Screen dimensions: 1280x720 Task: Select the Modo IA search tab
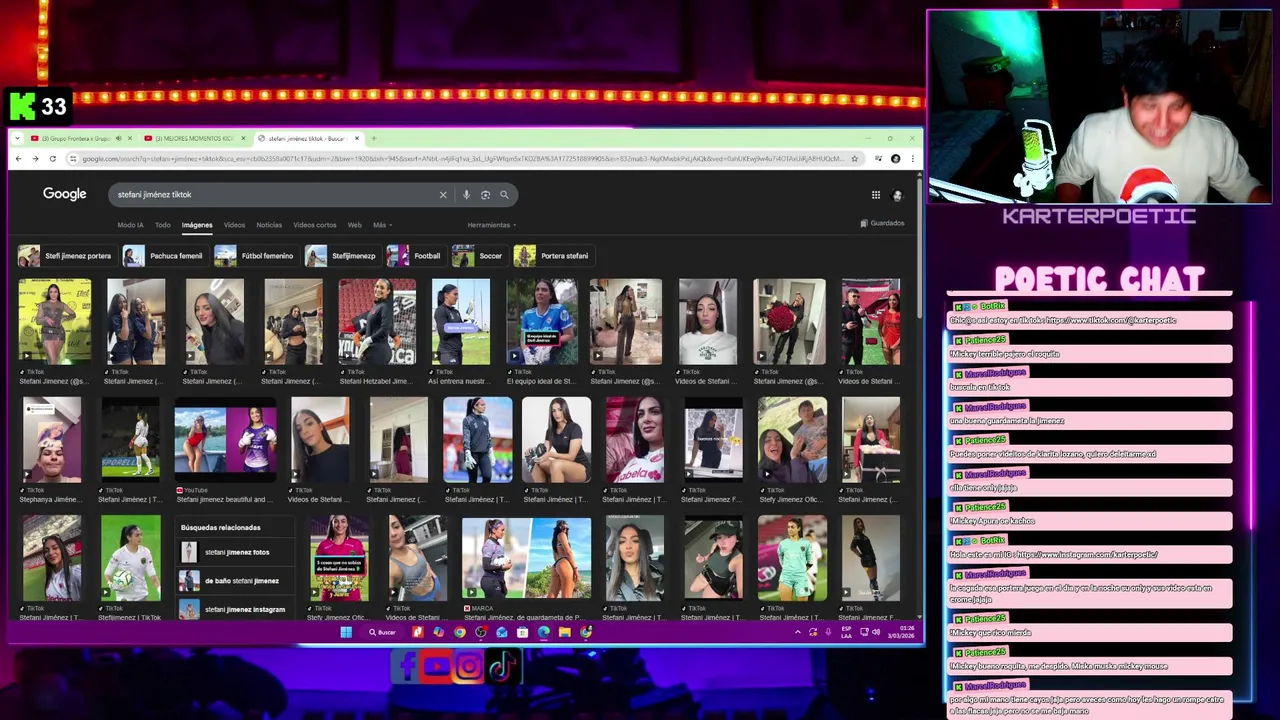(130, 225)
